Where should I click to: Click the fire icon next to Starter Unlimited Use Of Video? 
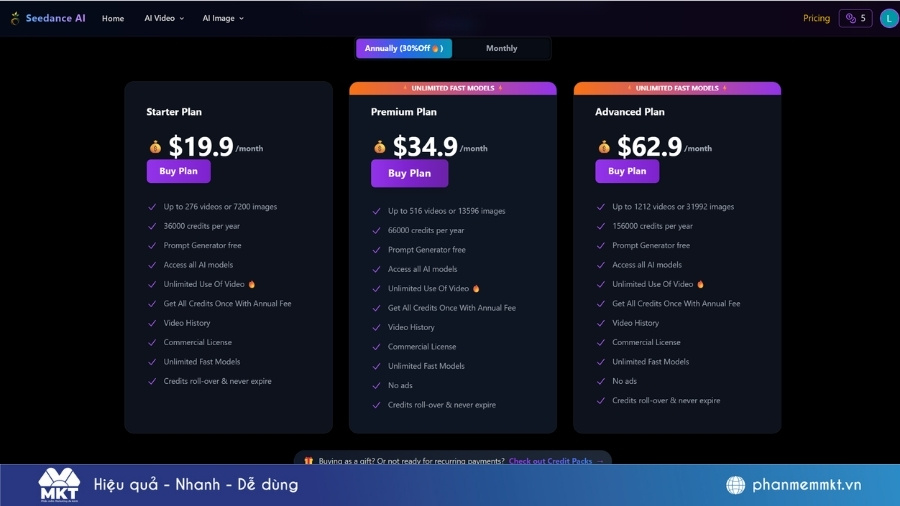251,284
